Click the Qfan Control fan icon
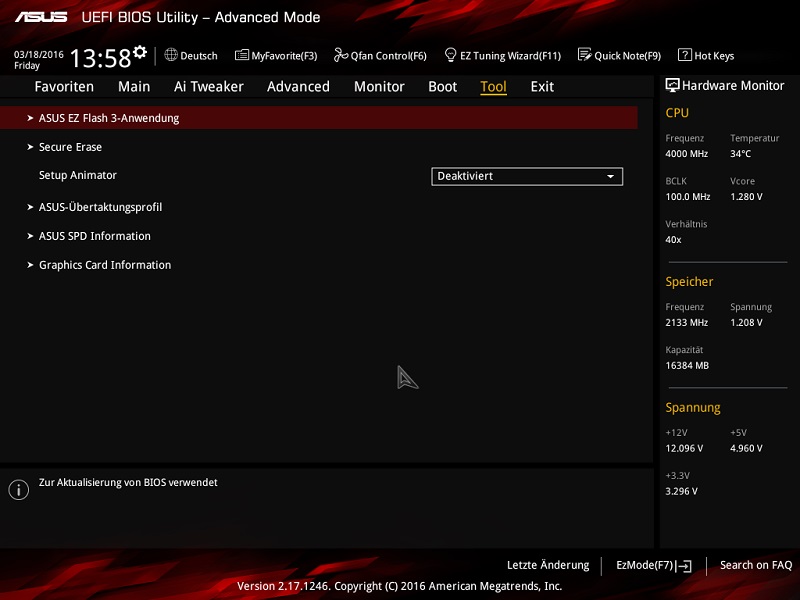The width and height of the screenshot is (800, 600). pos(341,55)
